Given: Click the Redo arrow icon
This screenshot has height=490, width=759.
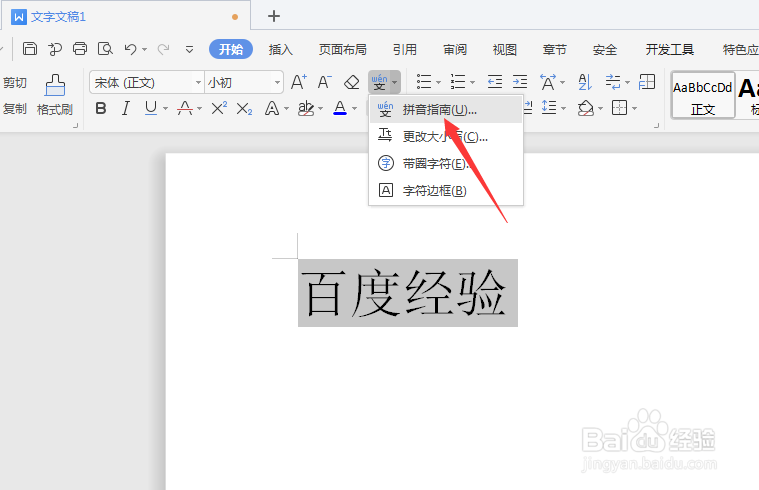Looking at the screenshot, I should [x=164, y=49].
